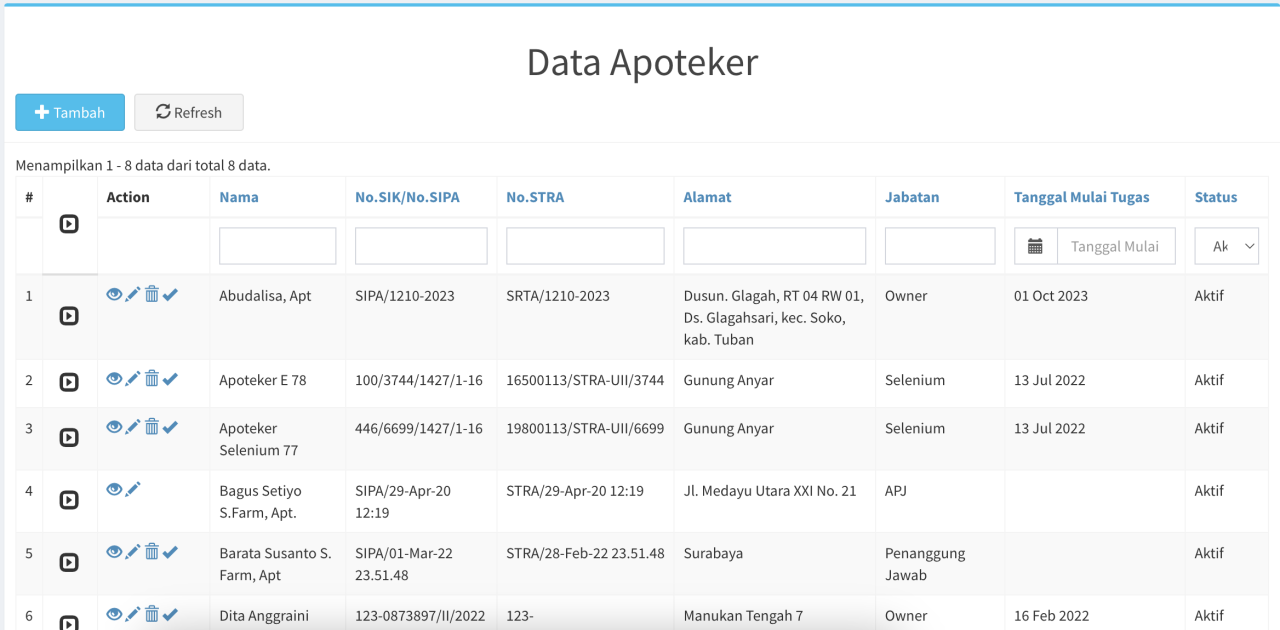The image size is (1280, 630).
Task: Click checkmark icon for Apoteker E 78
Action: [x=170, y=378]
